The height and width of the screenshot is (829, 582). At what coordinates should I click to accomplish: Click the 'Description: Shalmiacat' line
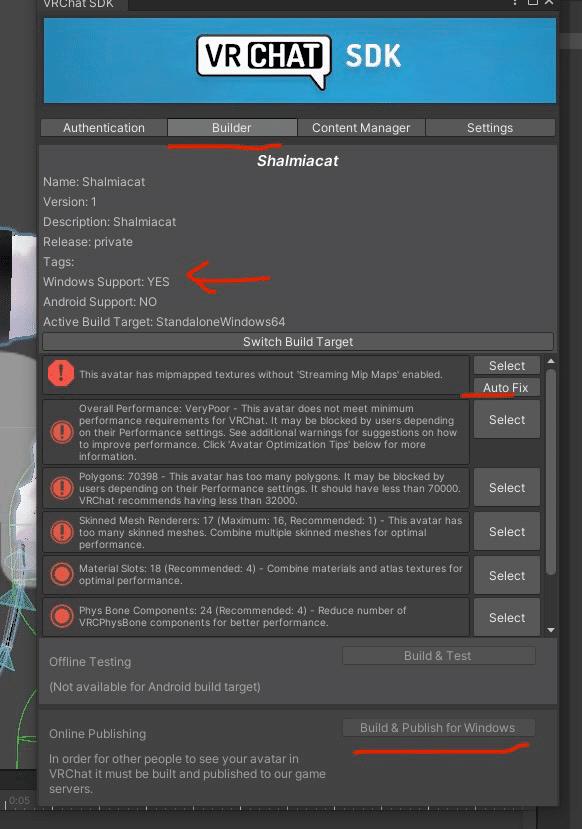pos(109,222)
